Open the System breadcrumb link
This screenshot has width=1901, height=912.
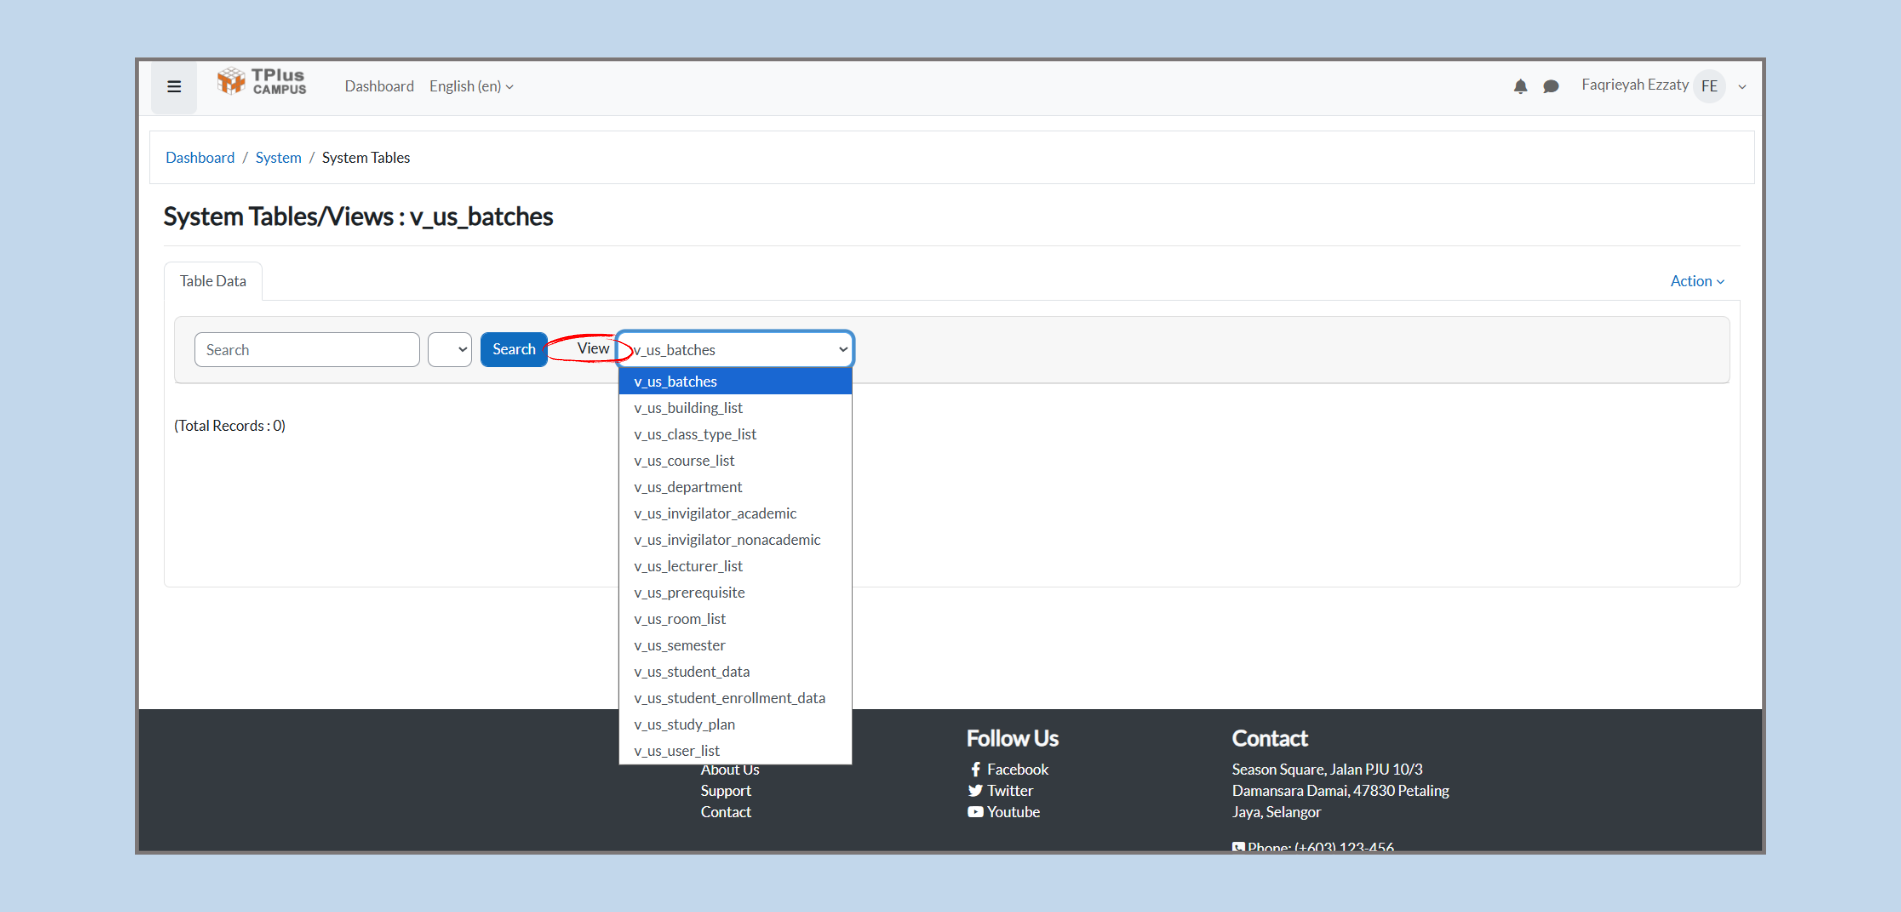tap(278, 158)
